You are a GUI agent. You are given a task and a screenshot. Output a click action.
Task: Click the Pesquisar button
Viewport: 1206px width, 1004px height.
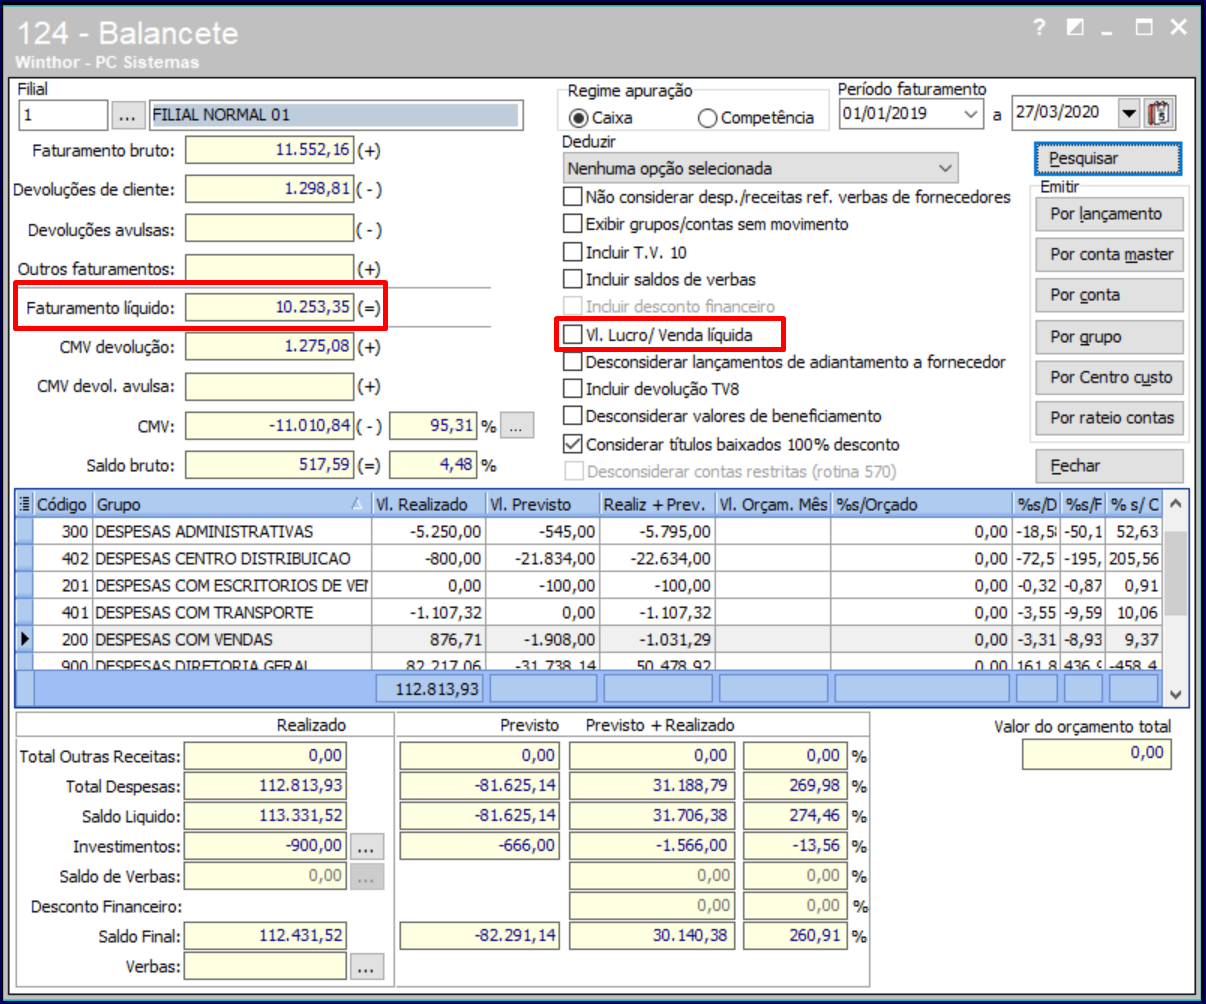tap(1107, 159)
